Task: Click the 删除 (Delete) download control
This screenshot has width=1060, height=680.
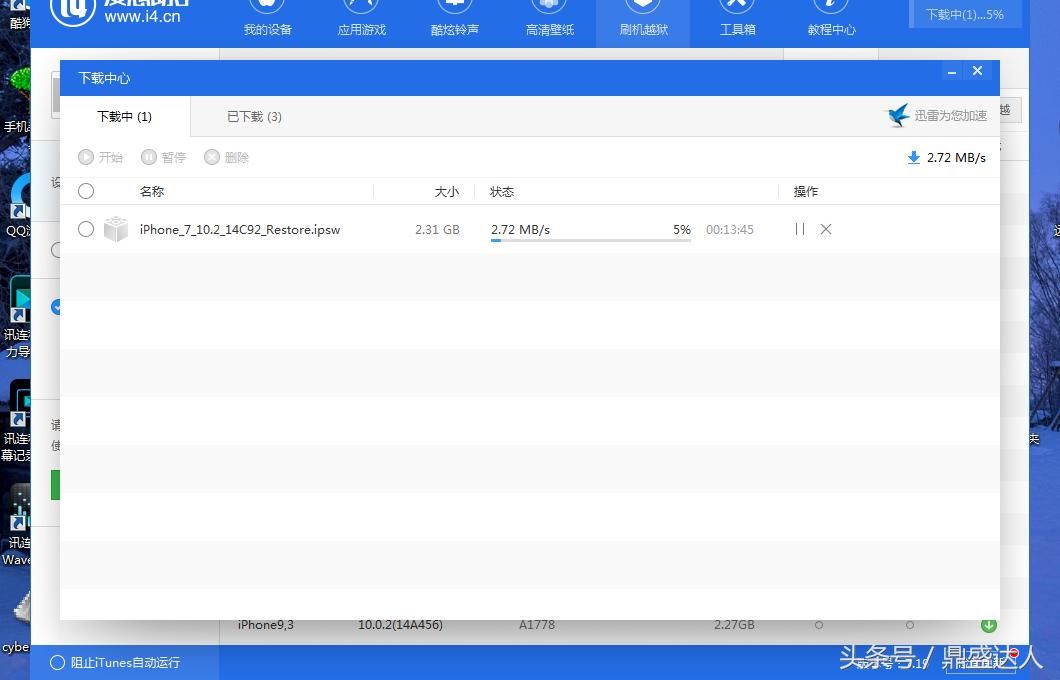Action: click(227, 157)
